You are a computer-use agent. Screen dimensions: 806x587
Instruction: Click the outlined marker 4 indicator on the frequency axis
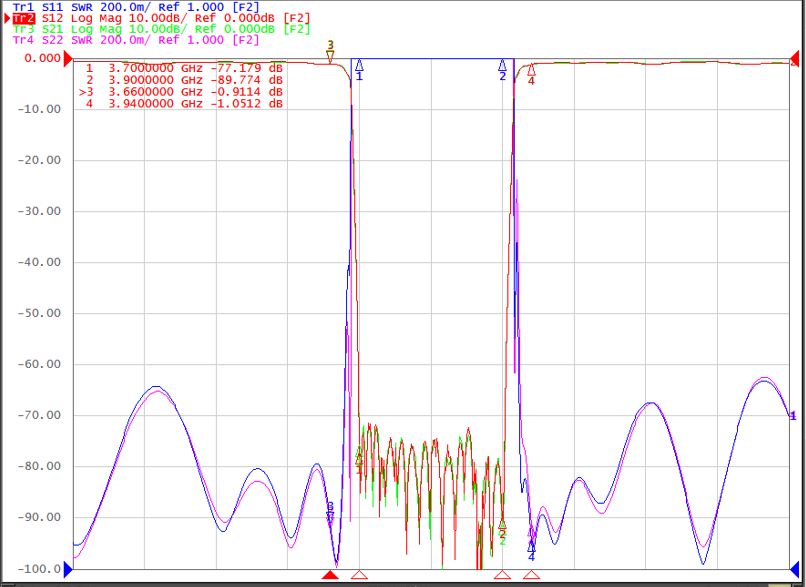pyautogui.click(x=531, y=575)
